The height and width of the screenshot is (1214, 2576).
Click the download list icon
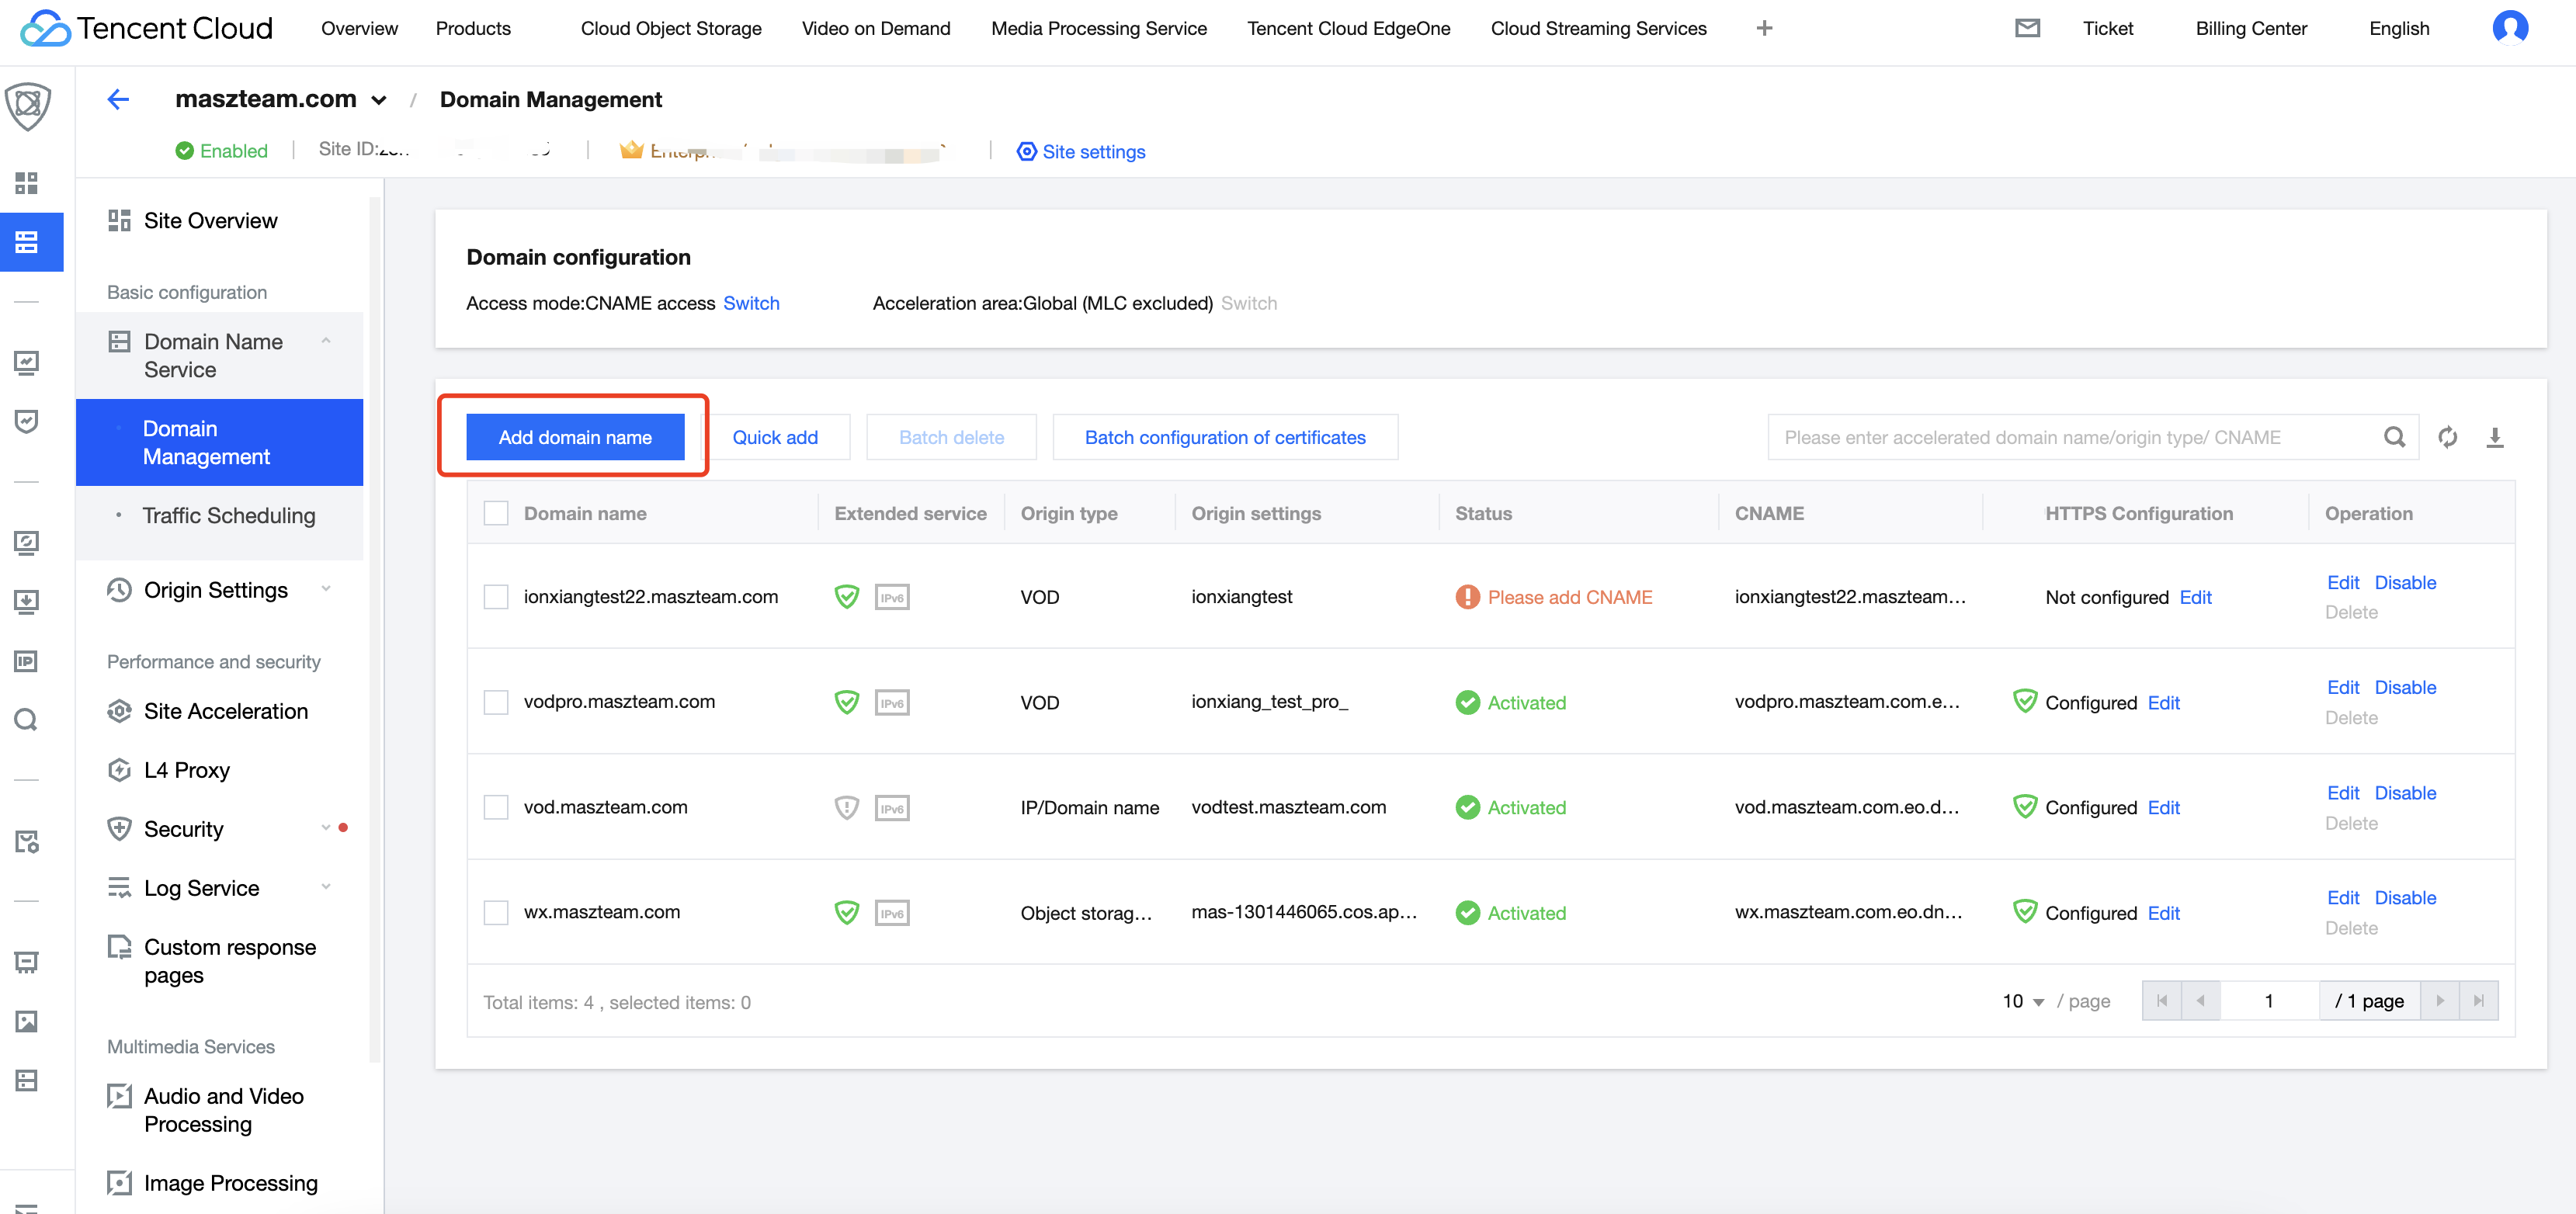coord(2494,437)
